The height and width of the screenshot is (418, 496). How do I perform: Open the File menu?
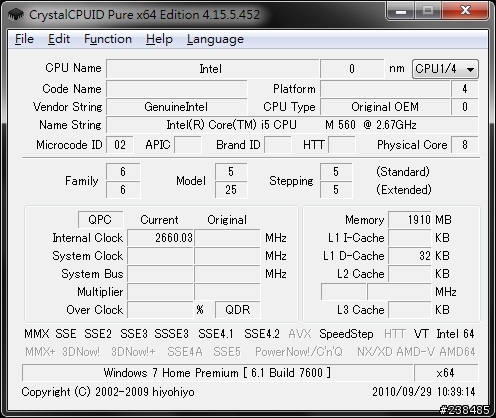24,39
